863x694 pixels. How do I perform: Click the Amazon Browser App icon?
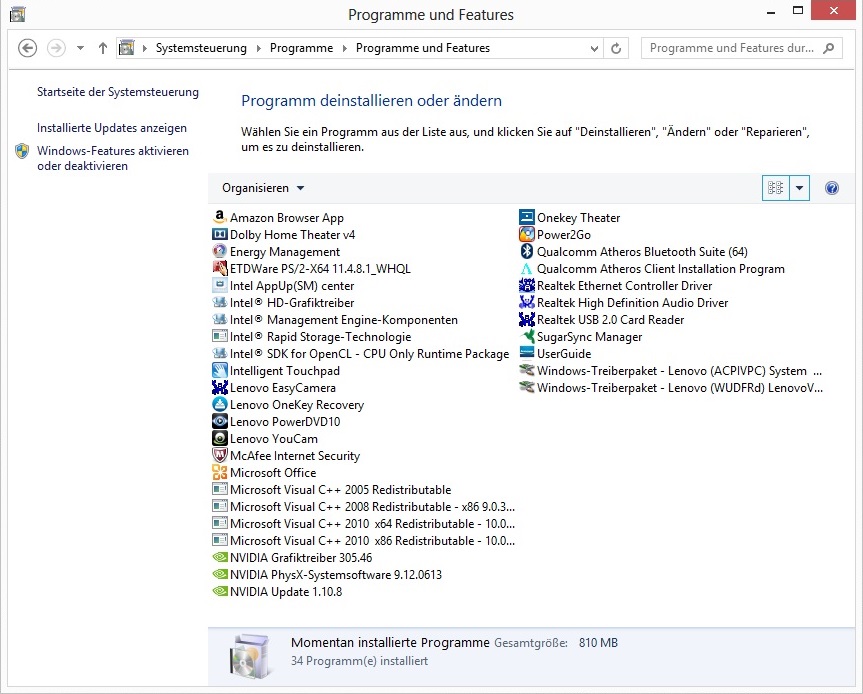[220, 218]
